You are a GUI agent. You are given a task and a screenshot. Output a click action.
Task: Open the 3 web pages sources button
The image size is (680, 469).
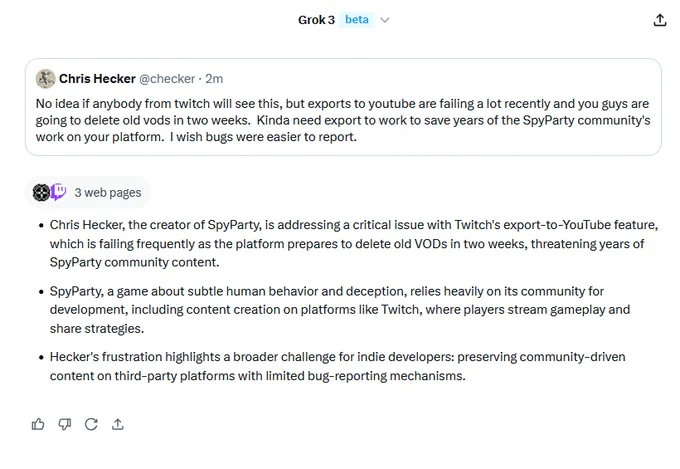click(x=87, y=192)
